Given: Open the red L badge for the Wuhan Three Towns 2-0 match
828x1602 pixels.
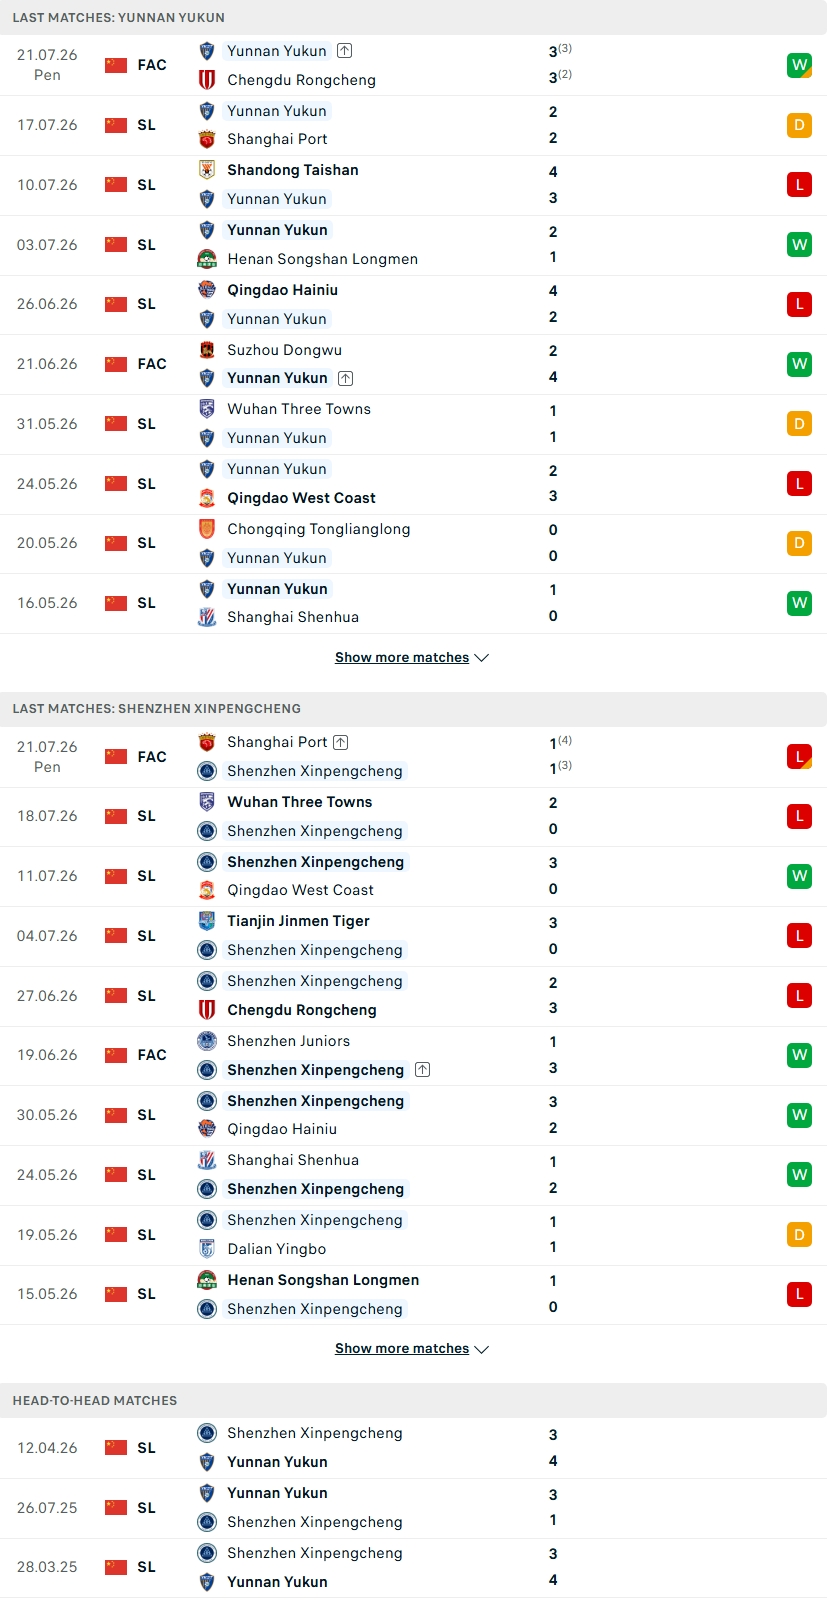Looking at the screenshot, I should [799, 816].
